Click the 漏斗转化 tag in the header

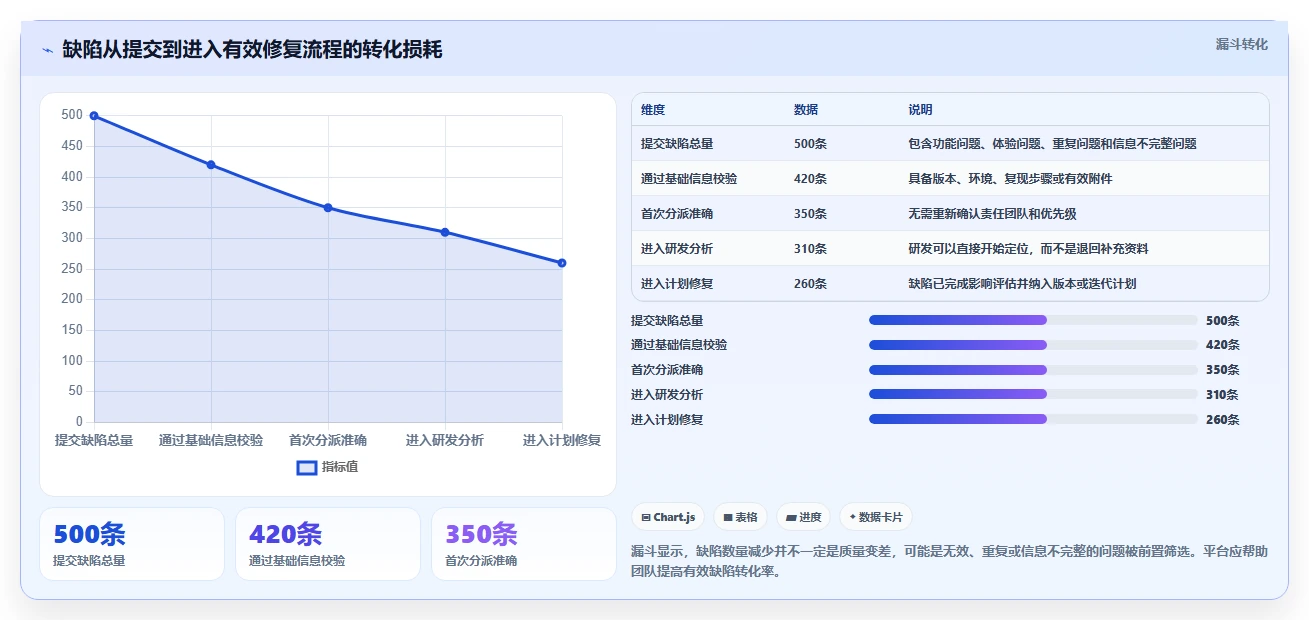pyautogui.click(x=1242, y=44)
